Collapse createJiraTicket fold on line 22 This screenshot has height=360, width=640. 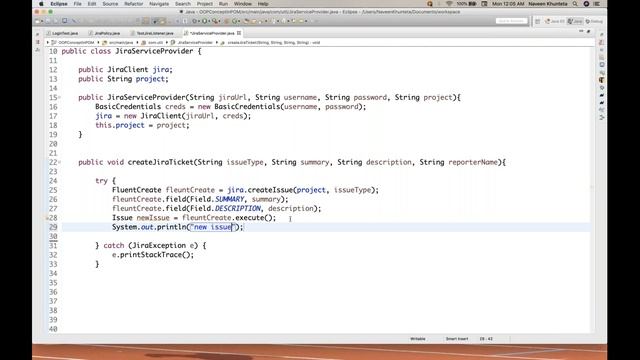[x=60, y=162]
